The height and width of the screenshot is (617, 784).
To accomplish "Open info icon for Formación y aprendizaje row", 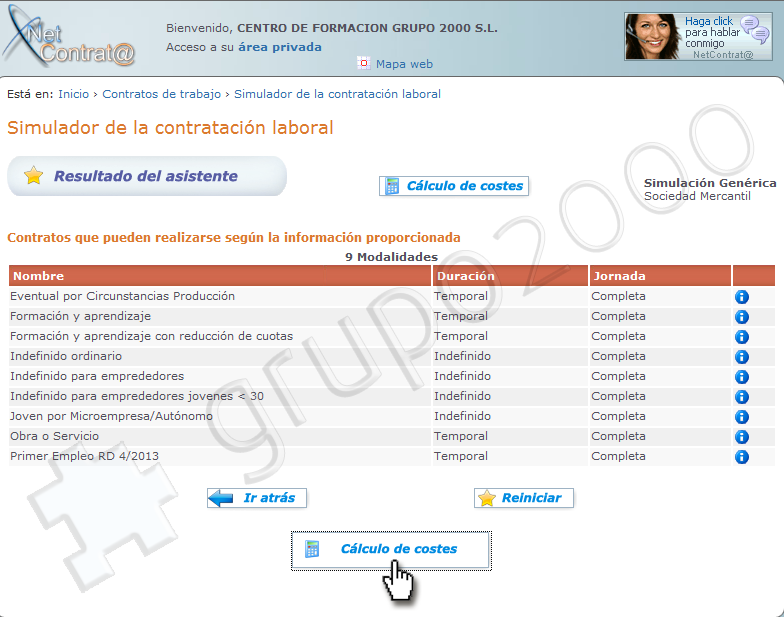I will [x=742, y=316].
